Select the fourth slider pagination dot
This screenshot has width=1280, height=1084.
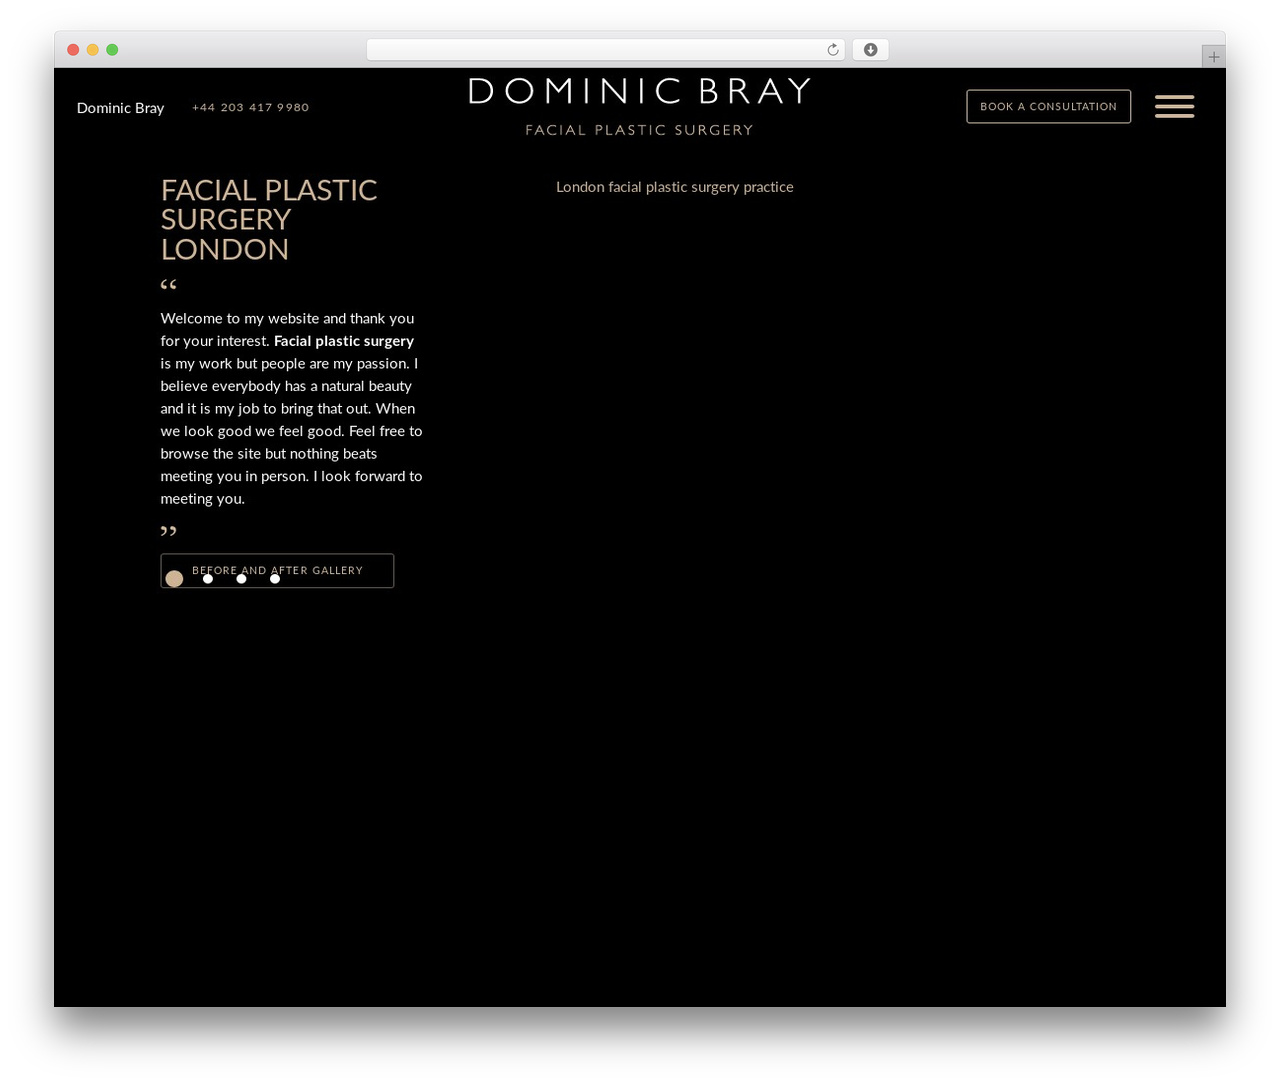click(x=275, y=579)
